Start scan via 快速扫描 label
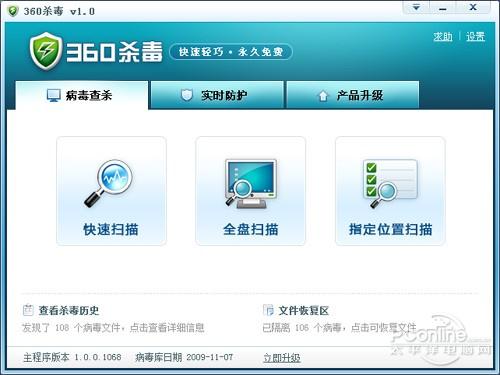 [111, 229]
